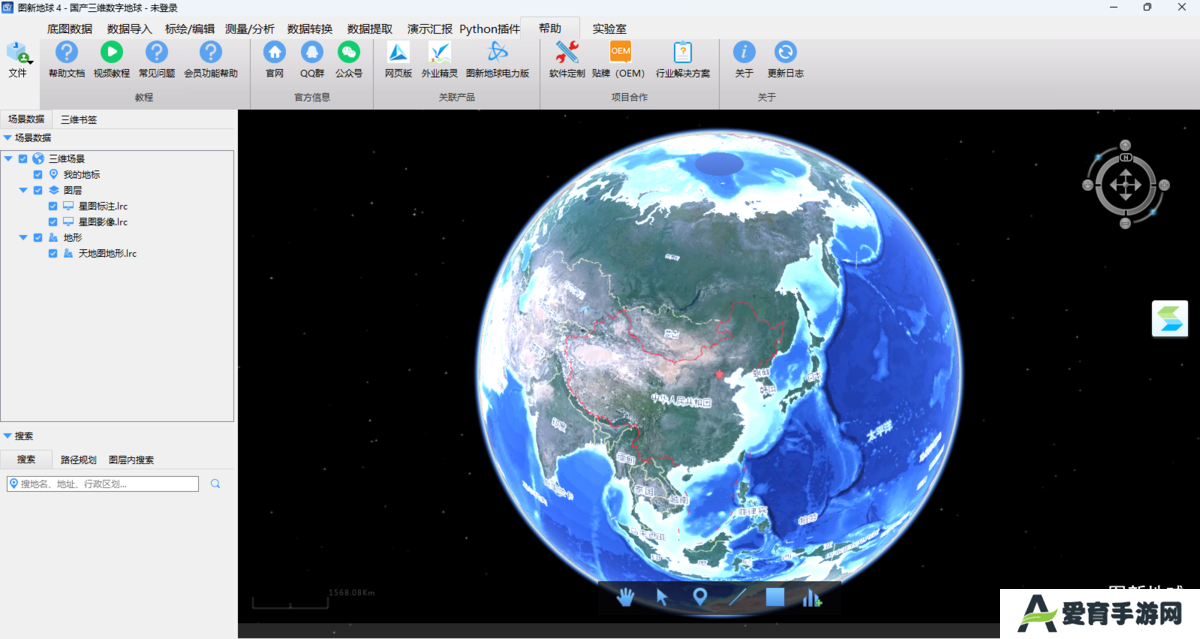Switch to the 测量/分析 ribbon tab

click(x=250, y=29)
